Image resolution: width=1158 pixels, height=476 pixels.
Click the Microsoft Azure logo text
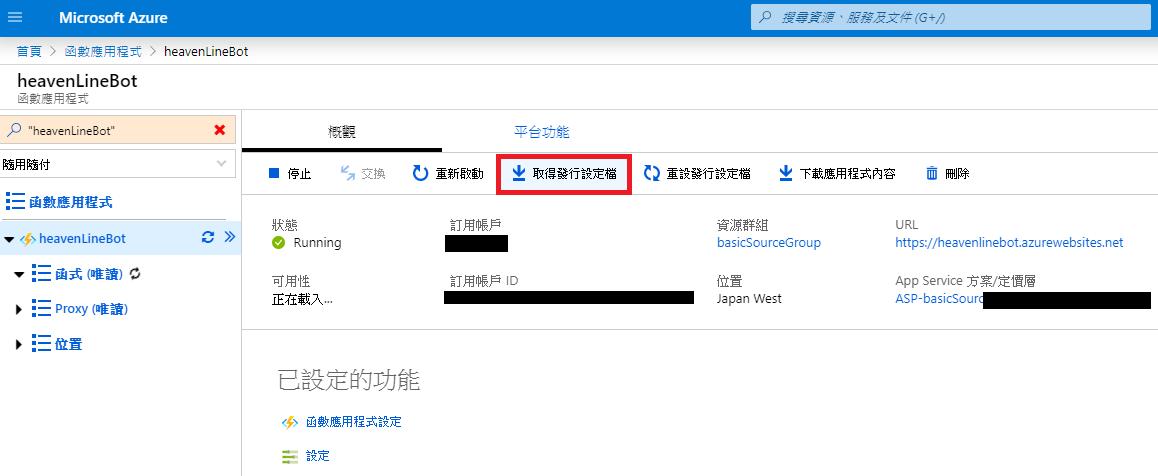pyautogui.click(x=113, y=17)
